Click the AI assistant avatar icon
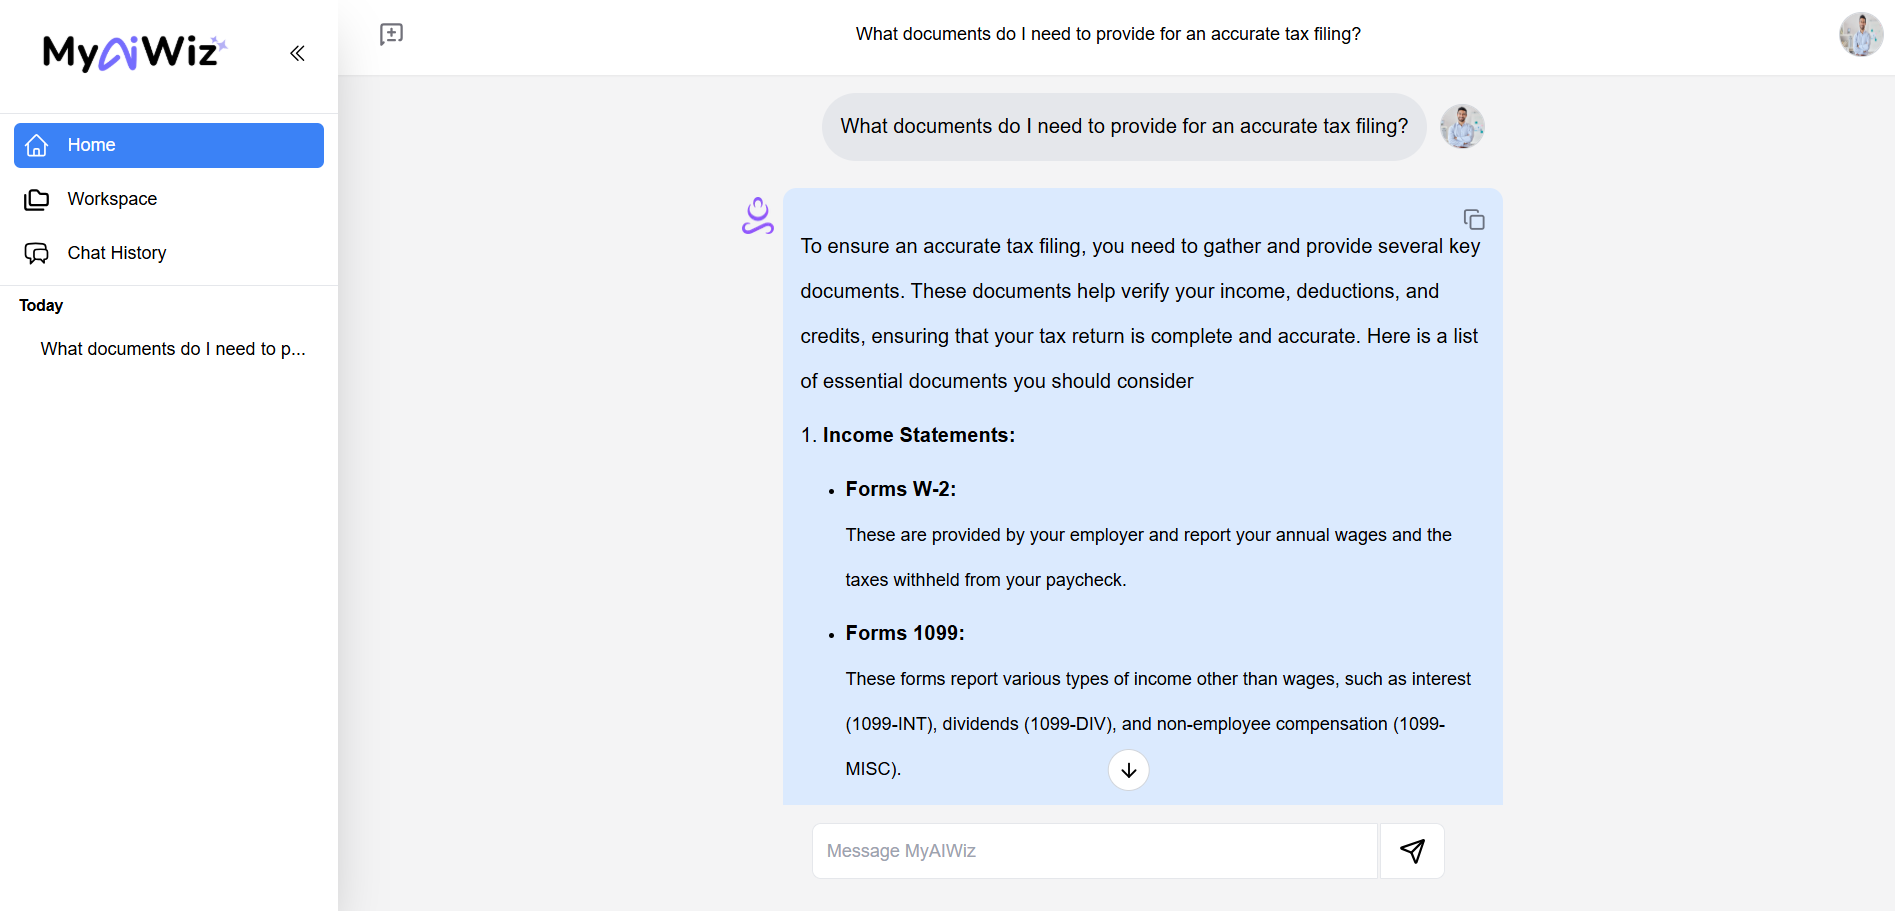This screenshot has width=1895, height=911. 758,216
